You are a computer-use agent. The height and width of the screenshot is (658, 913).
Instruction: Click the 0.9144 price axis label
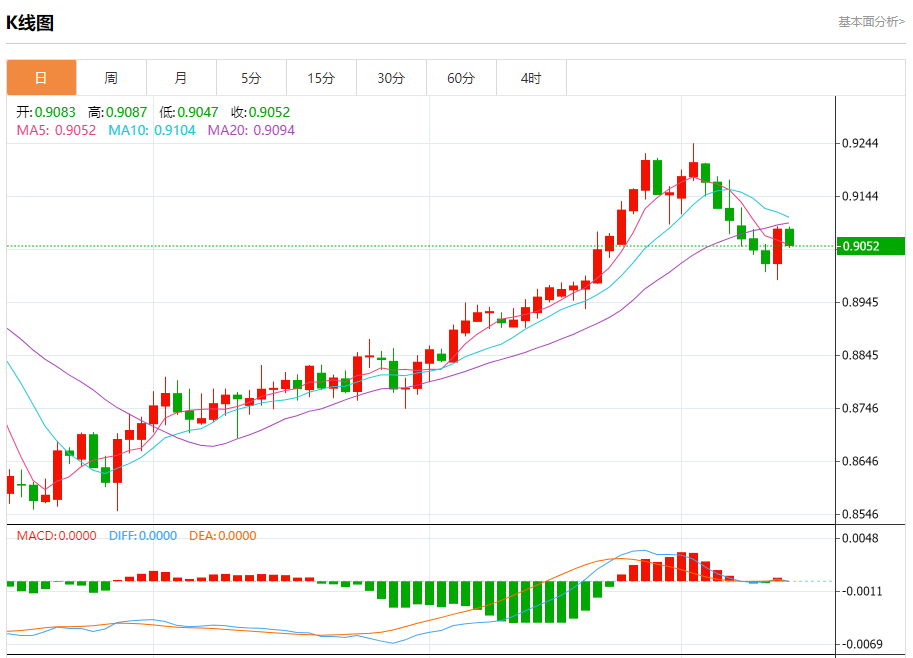861,196
